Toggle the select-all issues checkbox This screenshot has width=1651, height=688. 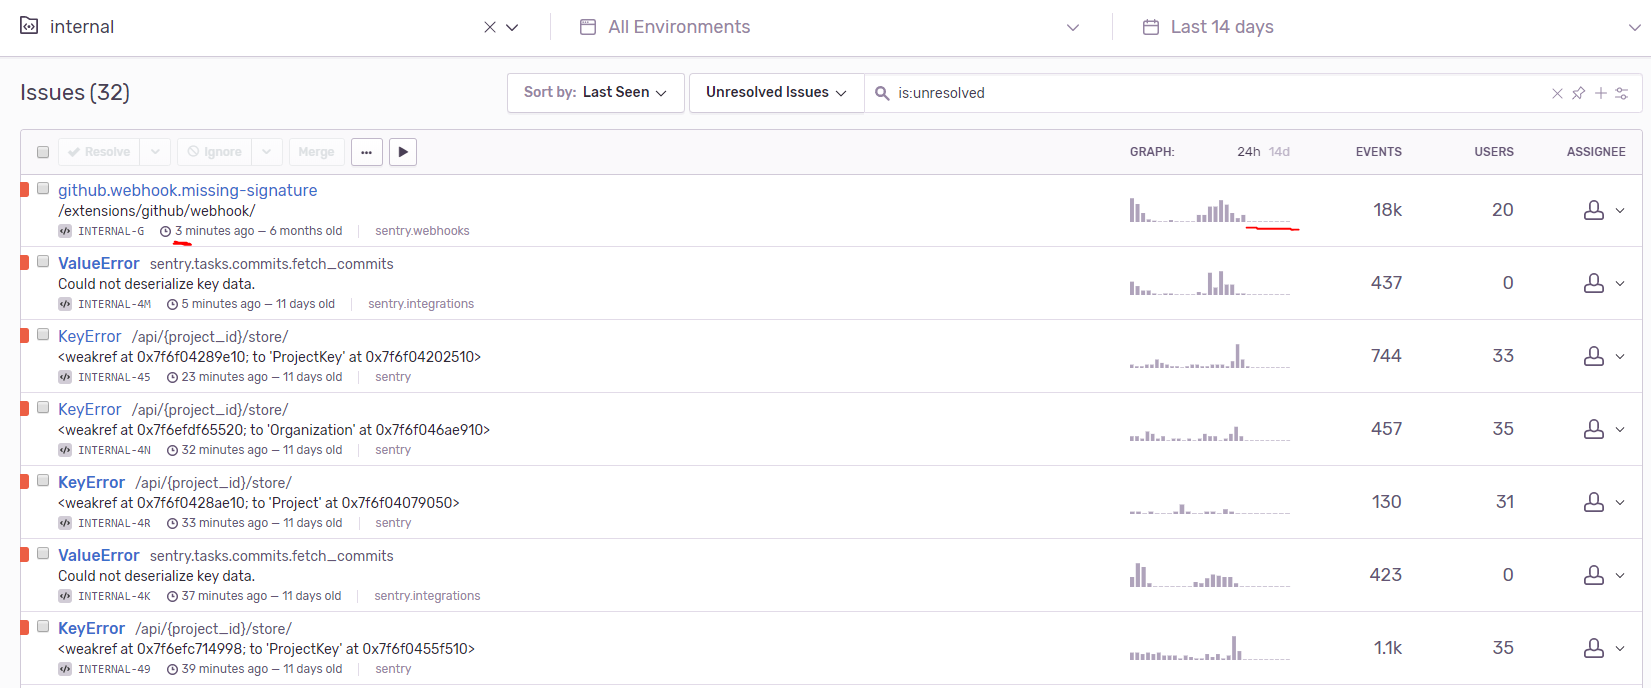click(43, 152)
